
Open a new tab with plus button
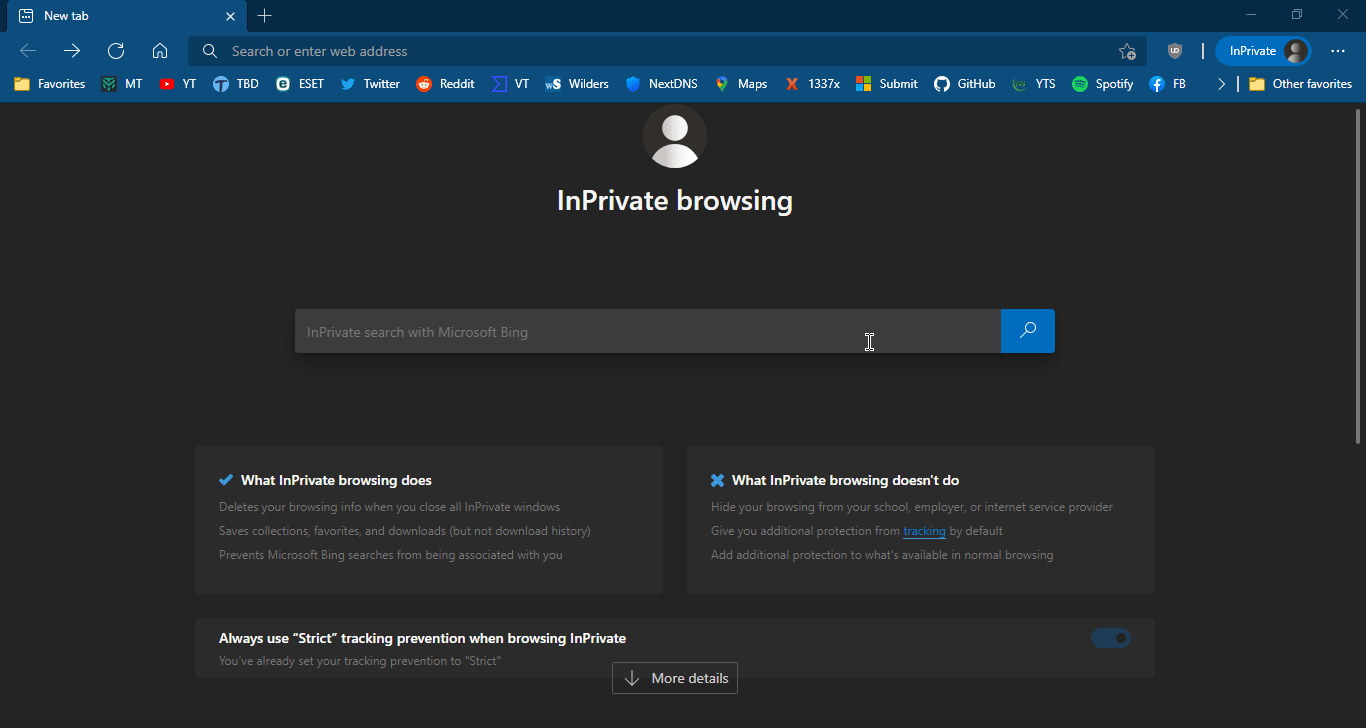[264, 16]
